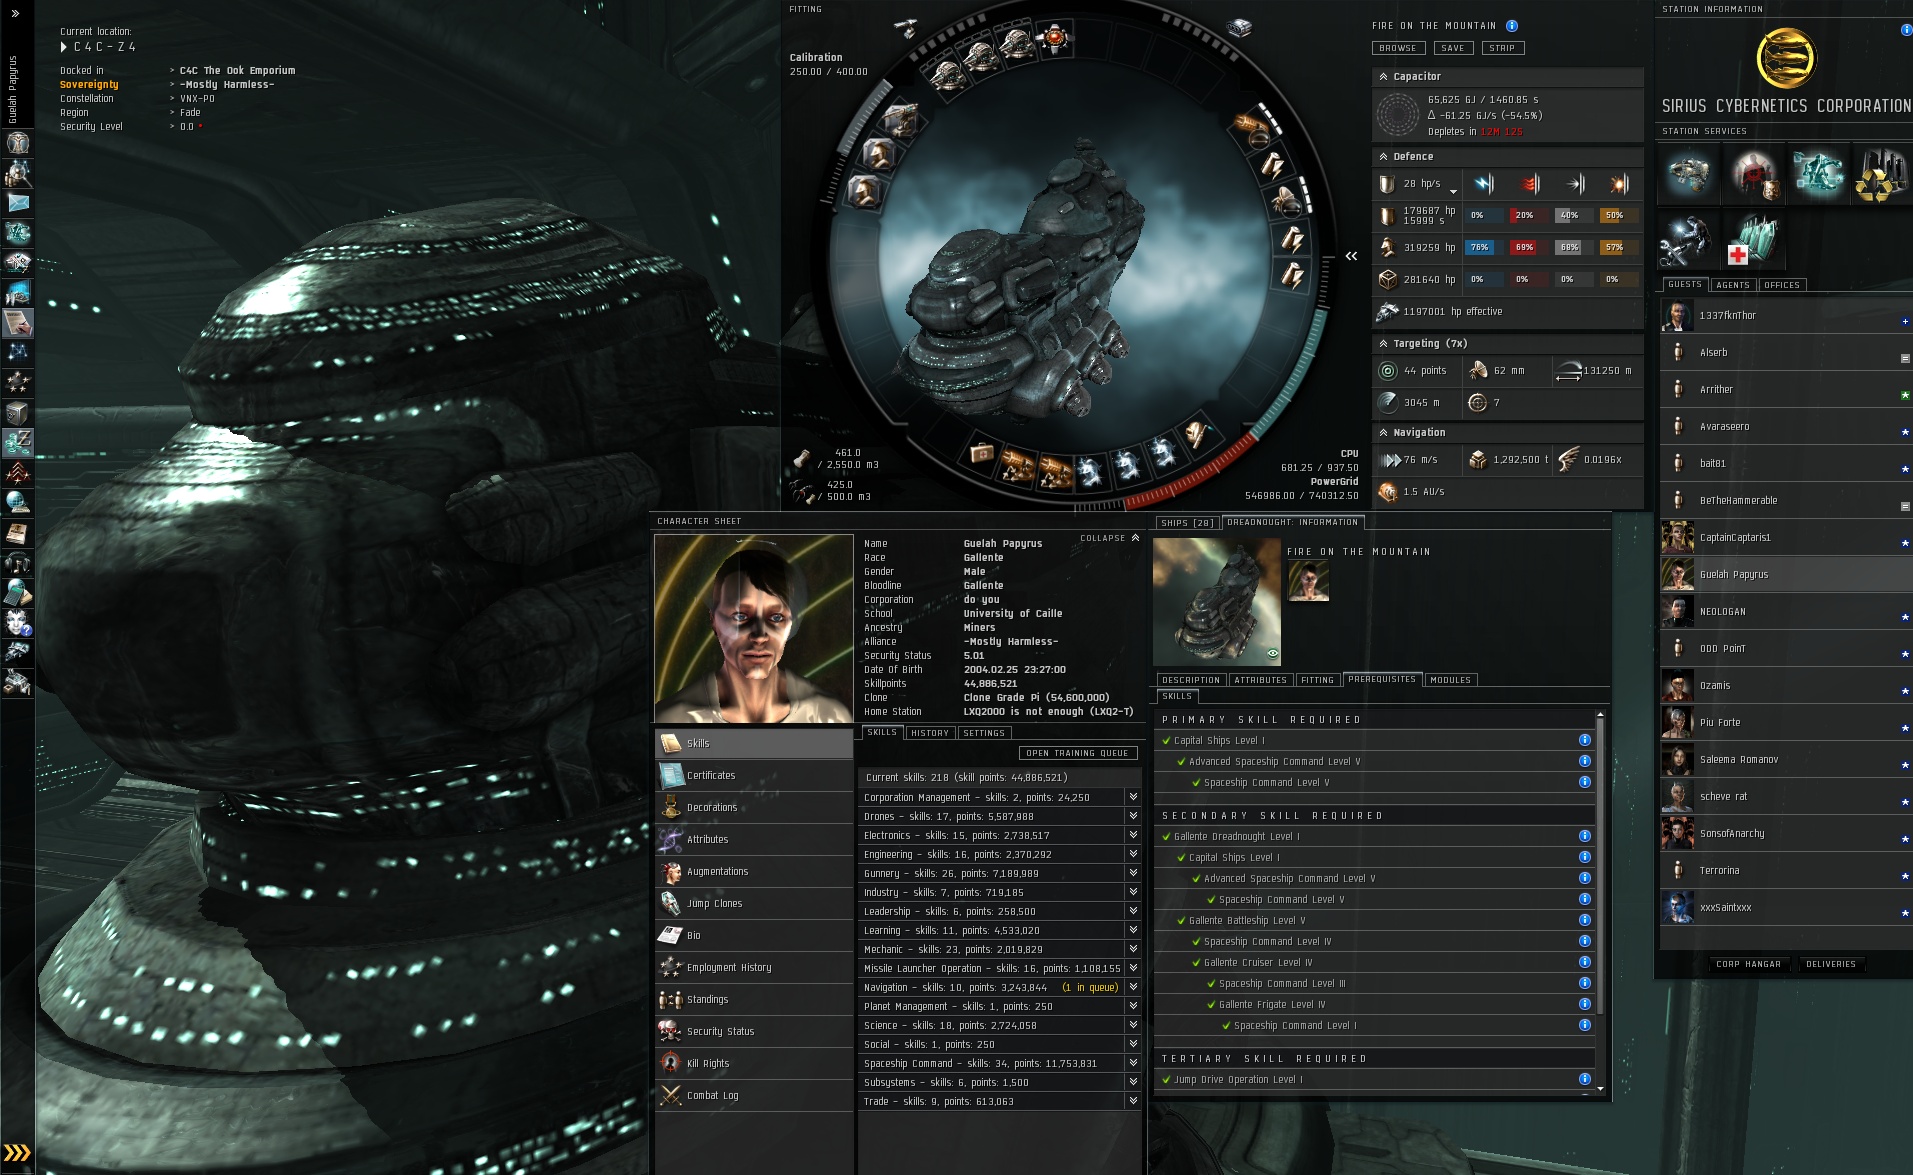Select Employment History in character sheet menu
Screen dimensions: 1913x1175
pyautogui.click(x=754, y=967)
